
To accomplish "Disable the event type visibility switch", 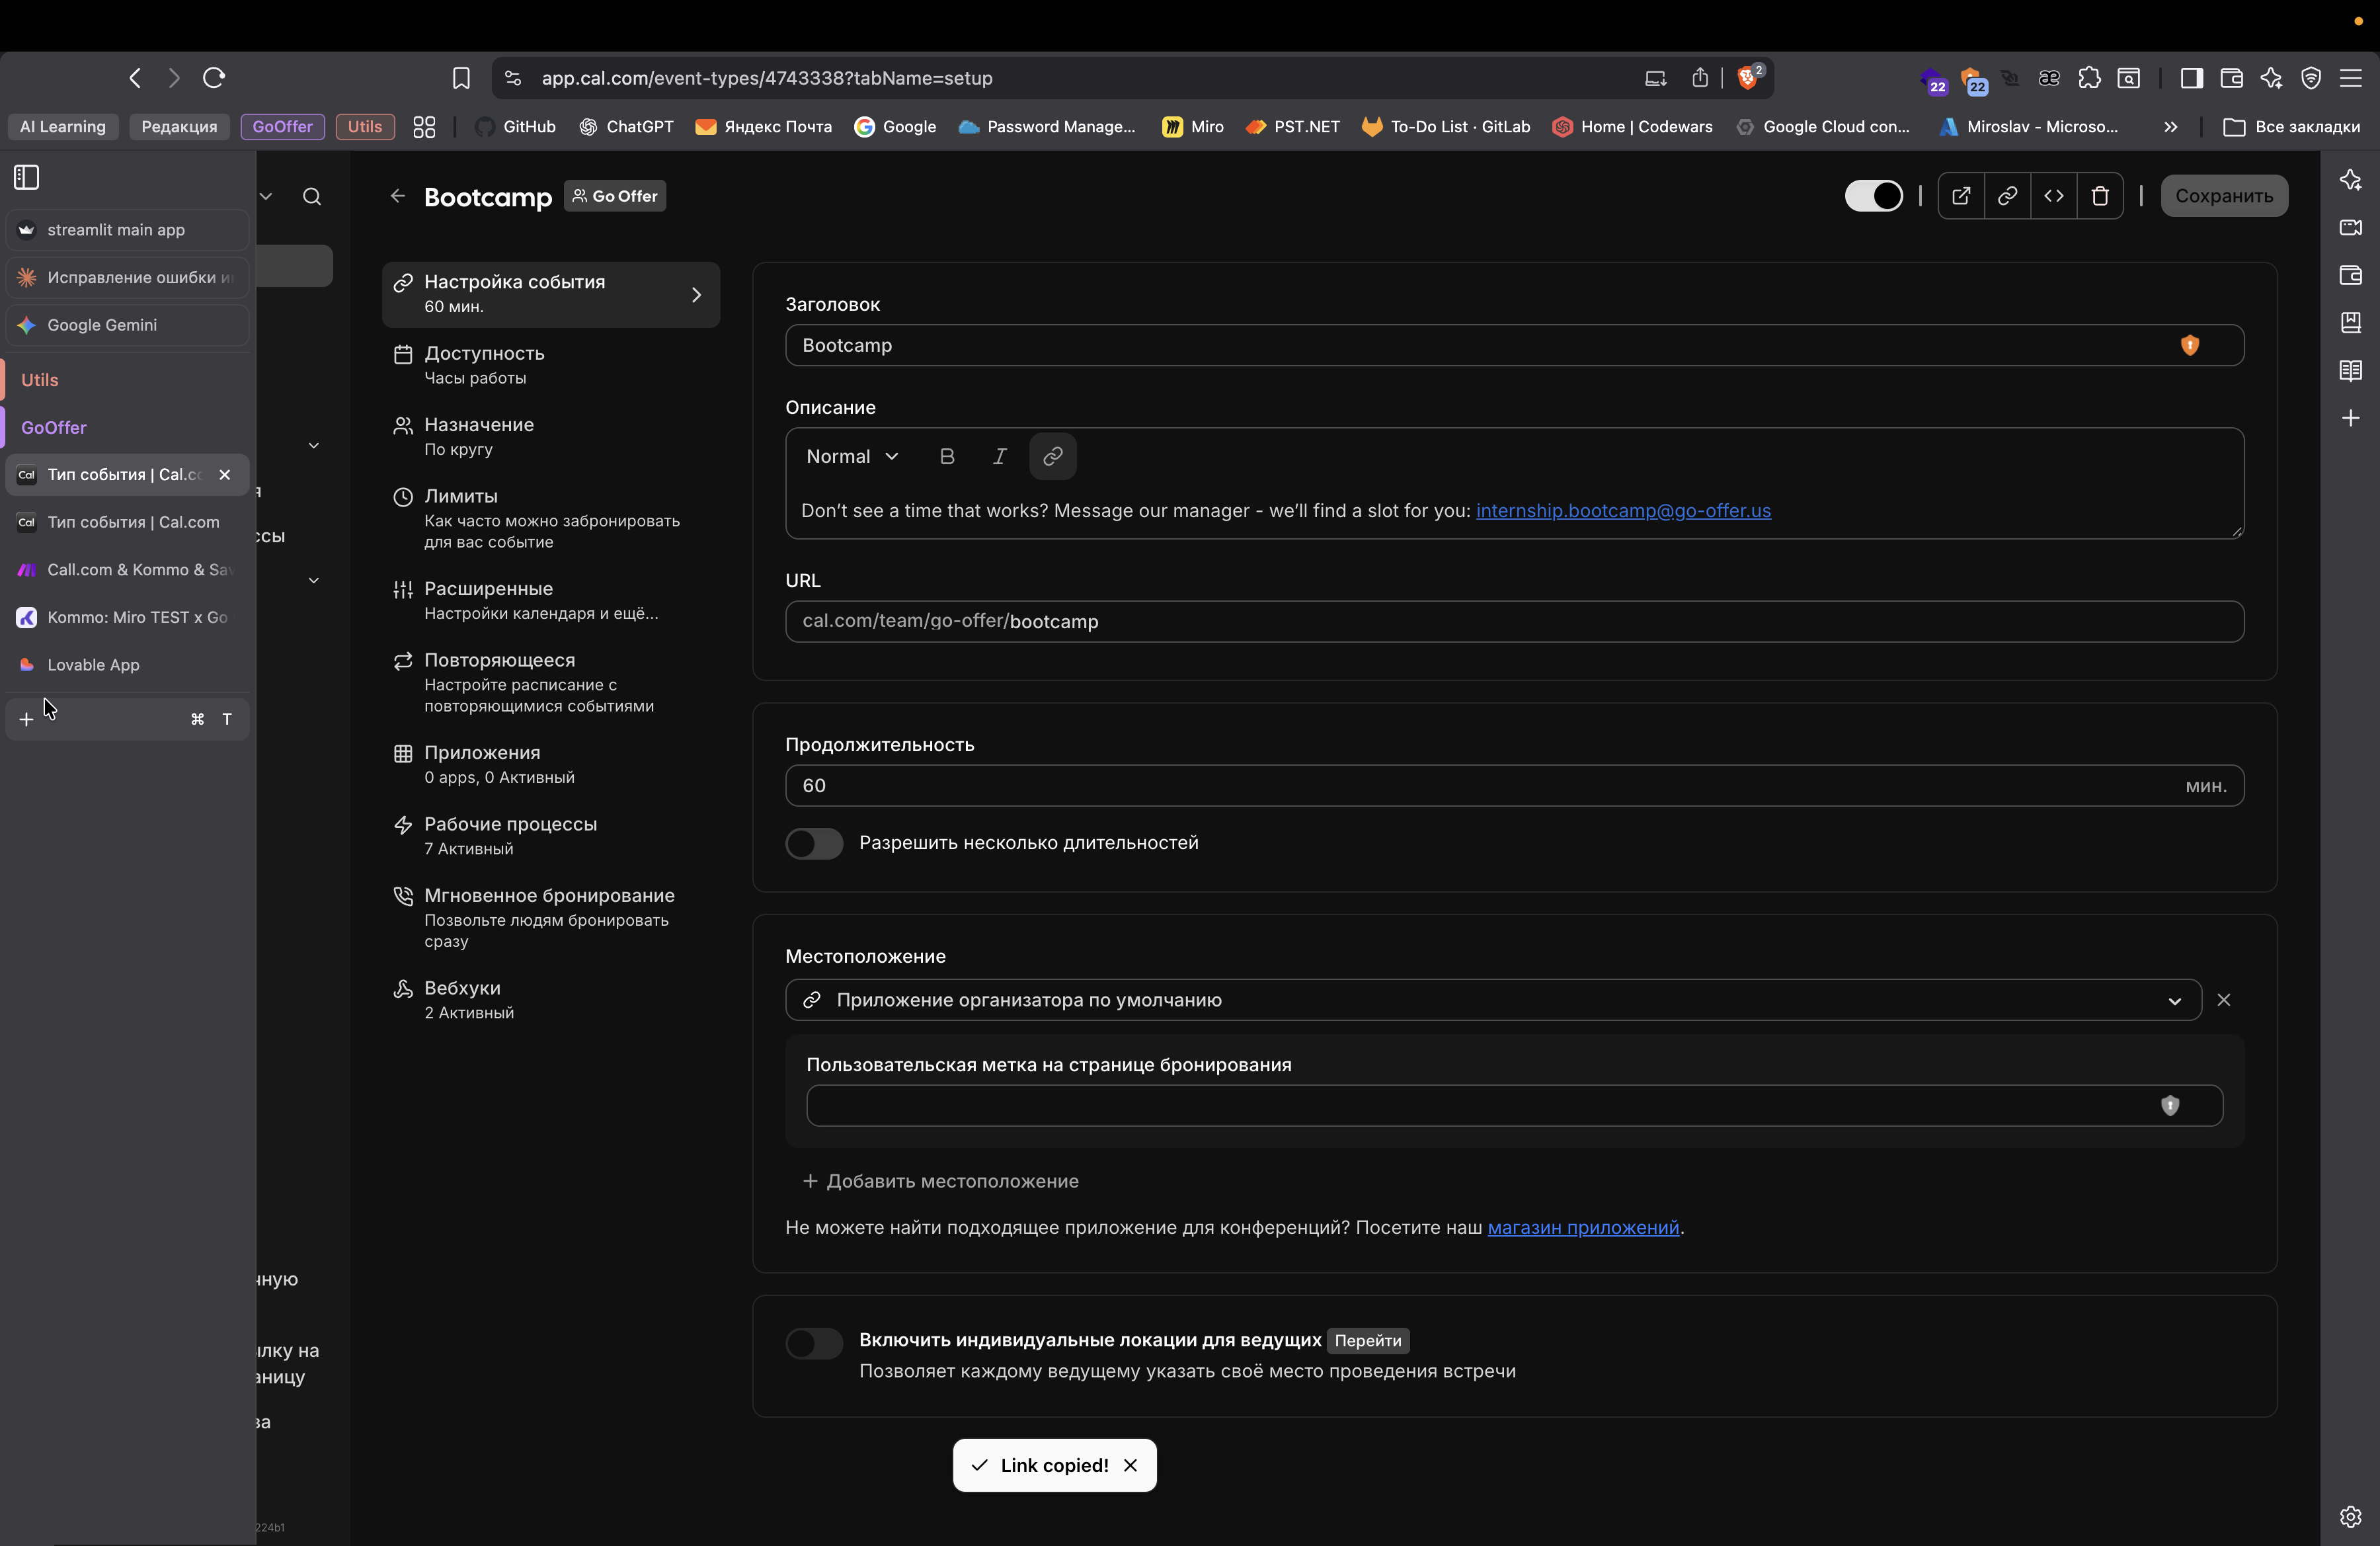I will 1873,196.
